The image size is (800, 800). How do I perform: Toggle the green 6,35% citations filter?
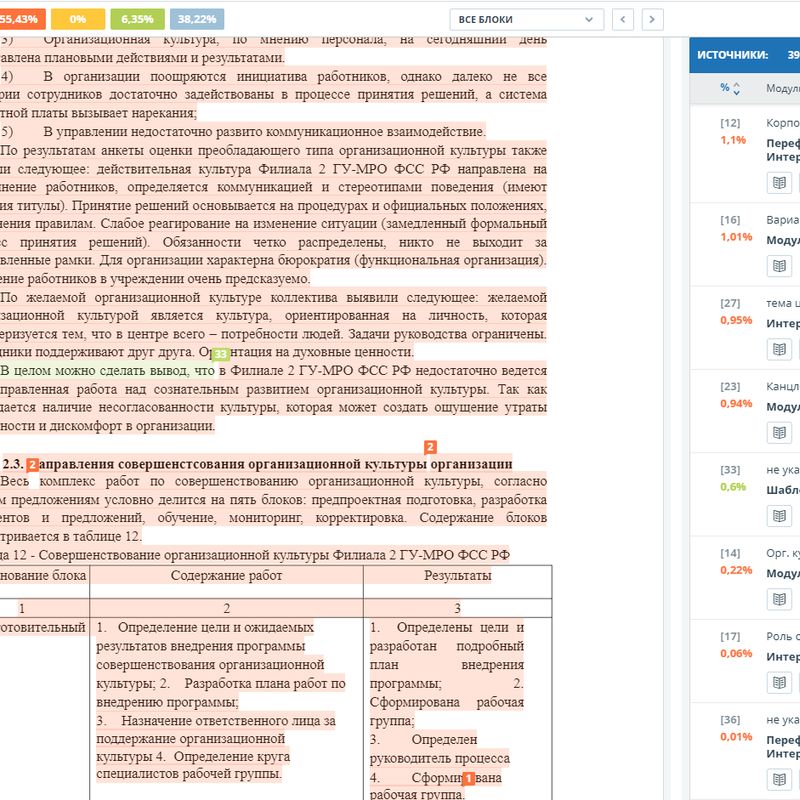(x=138, y=19)
